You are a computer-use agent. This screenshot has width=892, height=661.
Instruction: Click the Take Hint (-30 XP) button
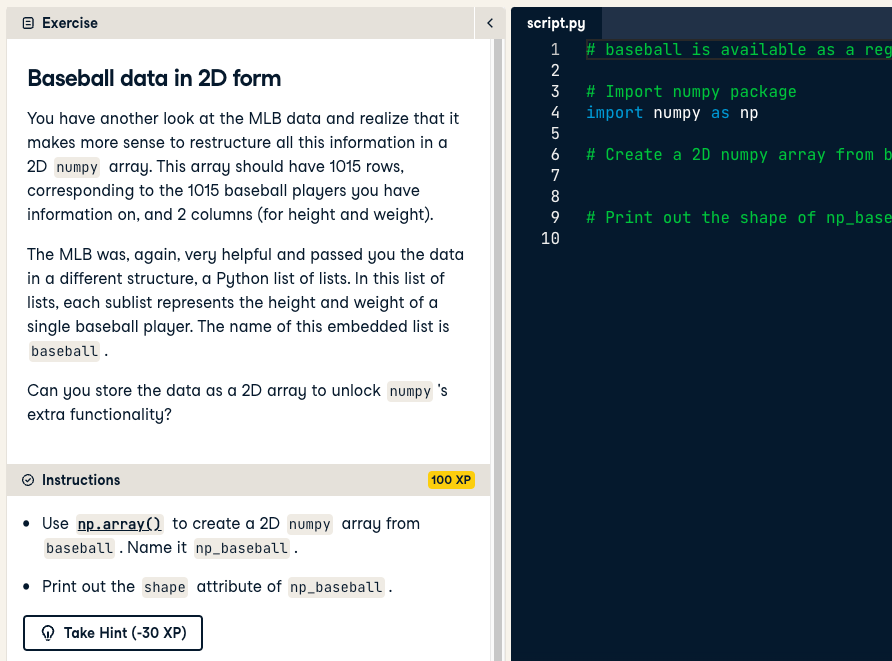click(x=112, y=633)
